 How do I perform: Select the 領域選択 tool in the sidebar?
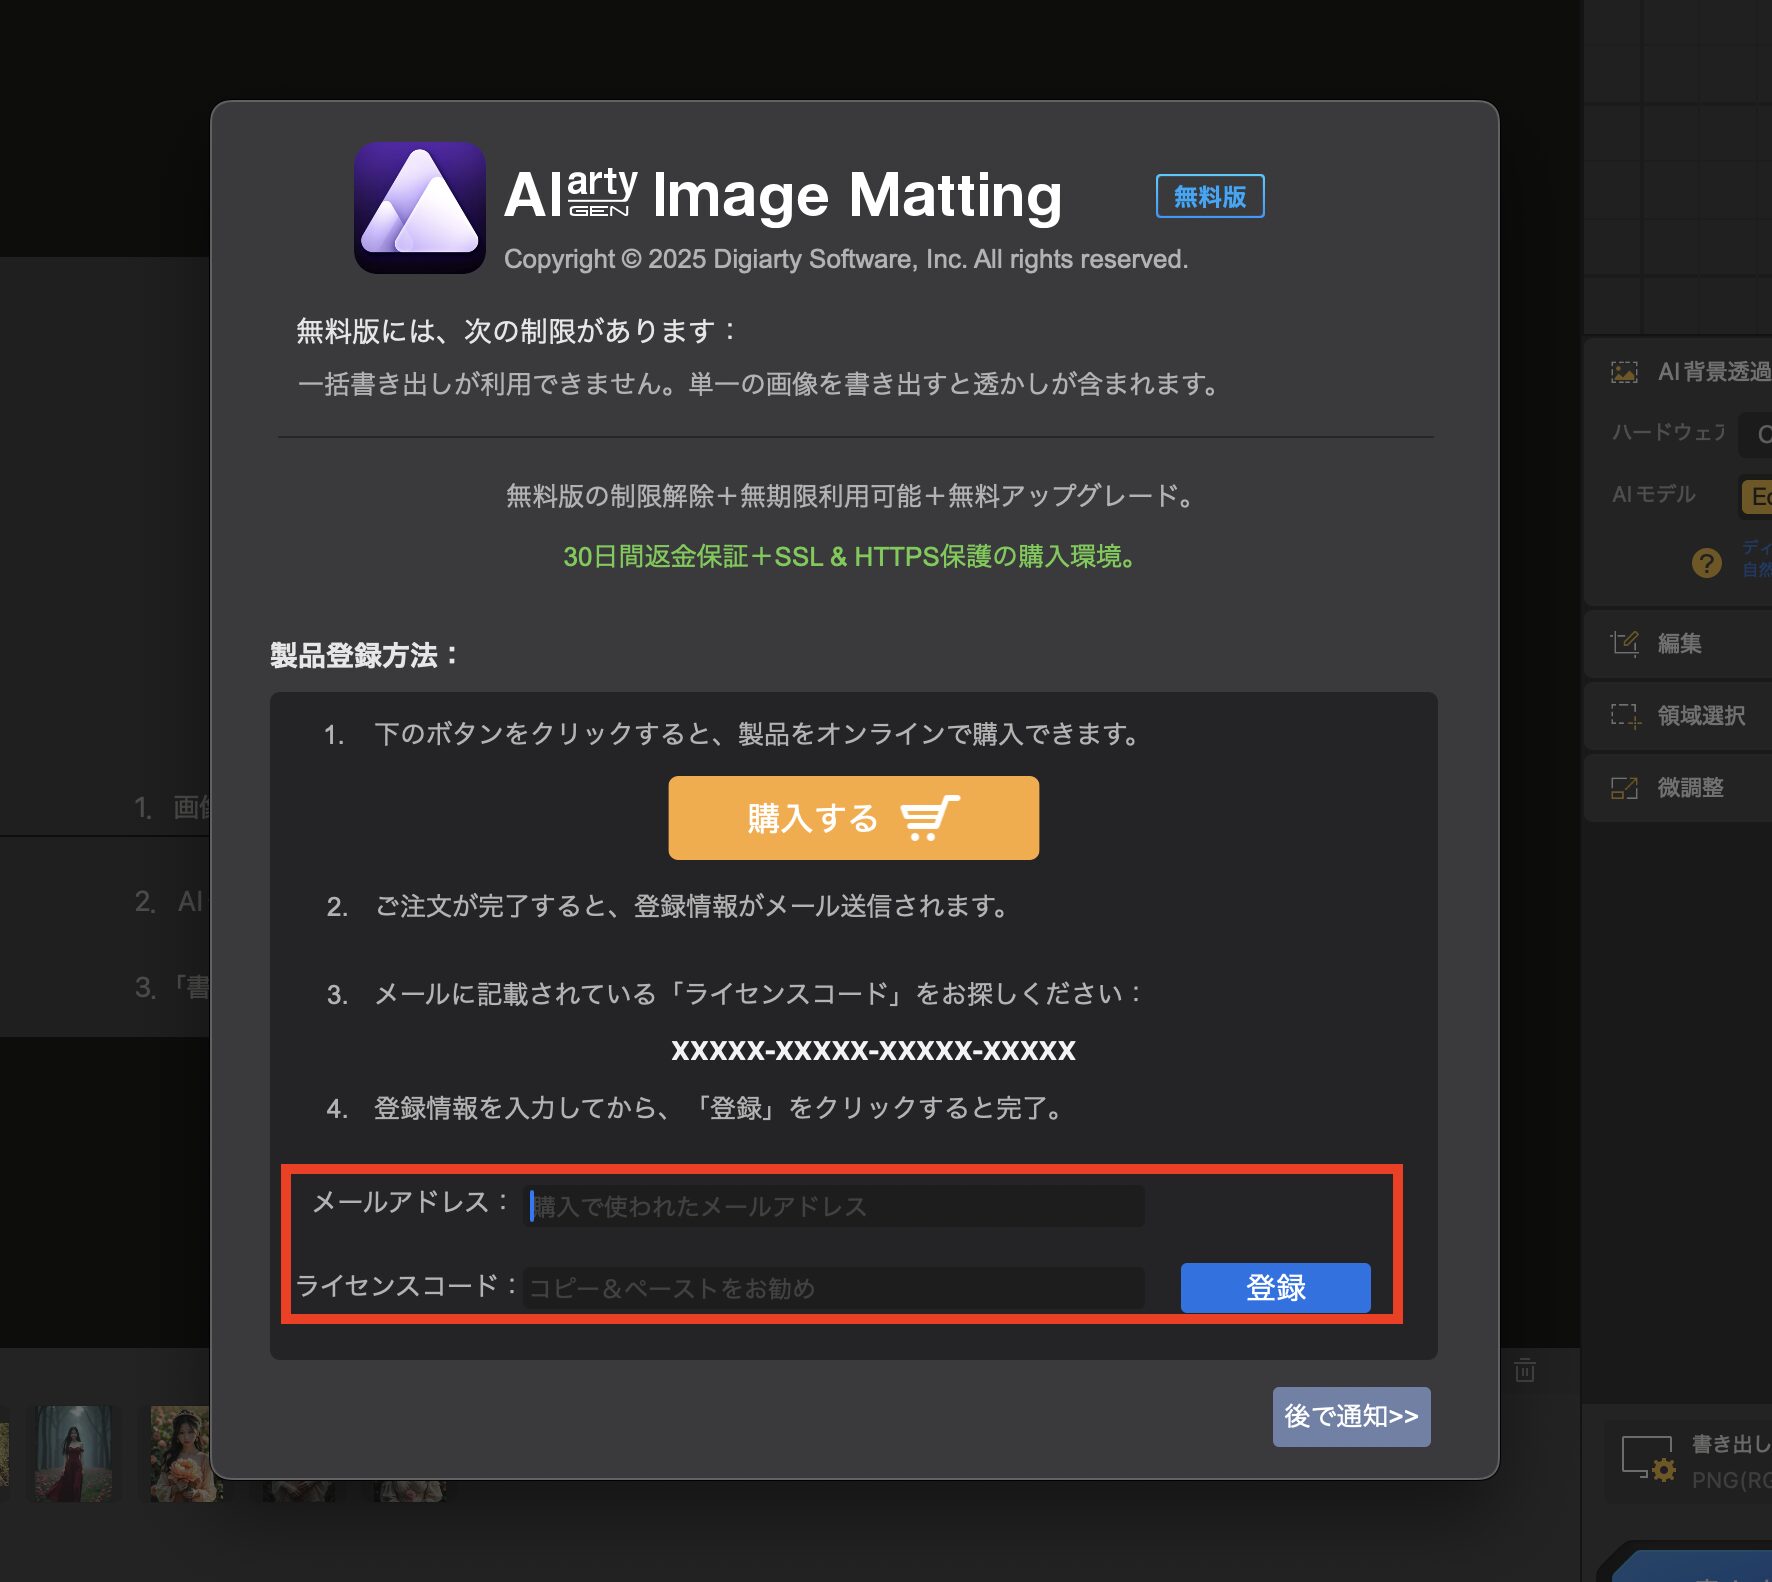(x=1678, y=715)
